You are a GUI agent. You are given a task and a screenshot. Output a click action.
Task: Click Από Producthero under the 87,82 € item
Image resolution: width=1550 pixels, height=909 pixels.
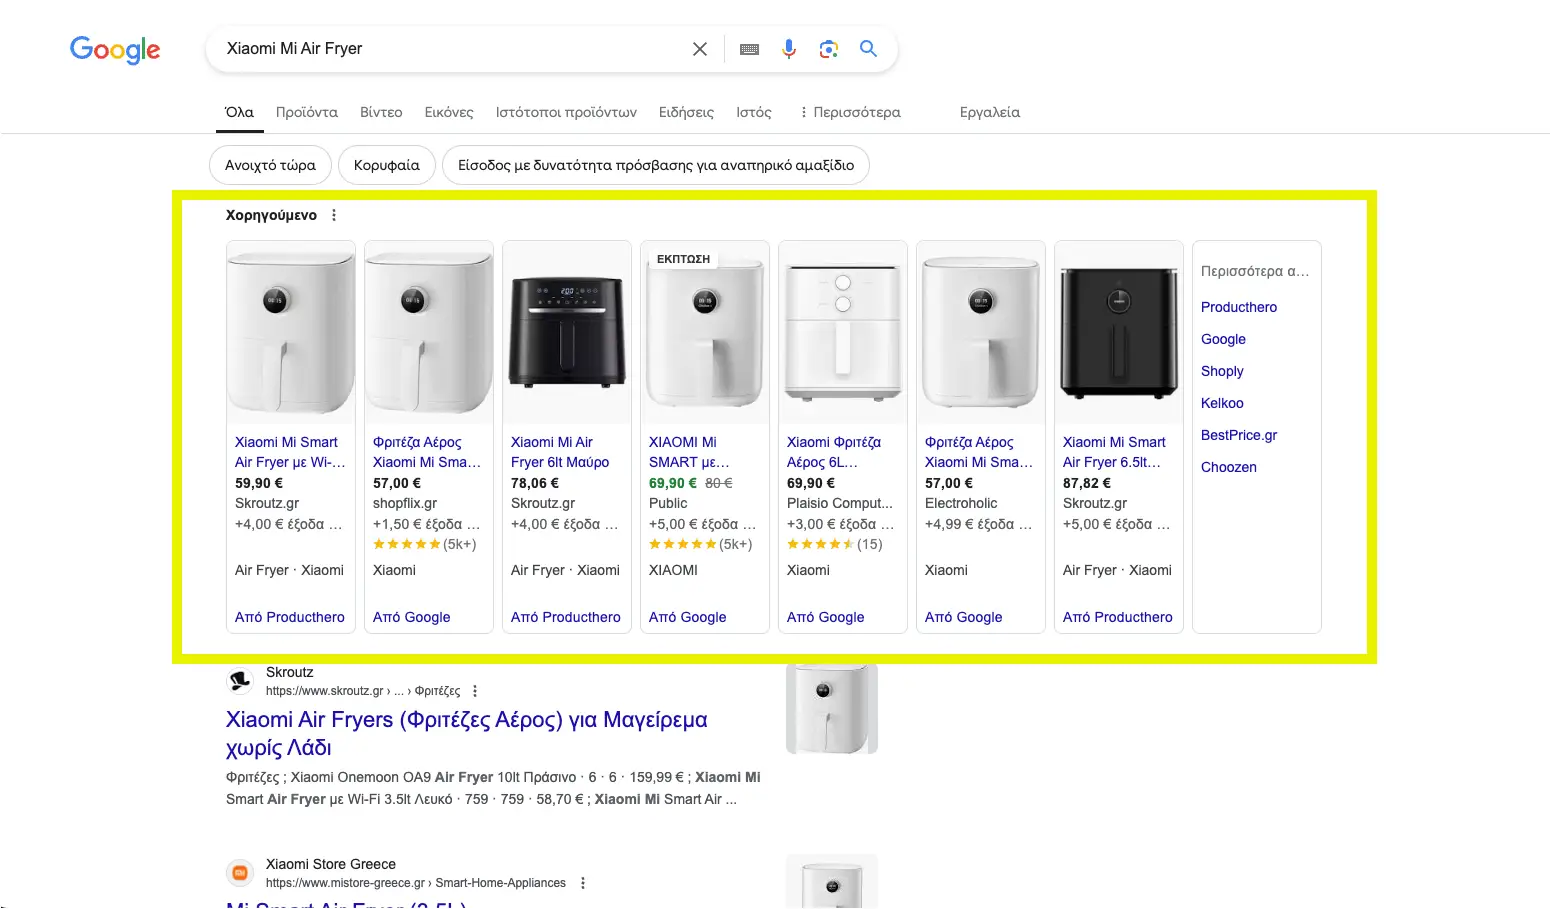point(1118,617)
